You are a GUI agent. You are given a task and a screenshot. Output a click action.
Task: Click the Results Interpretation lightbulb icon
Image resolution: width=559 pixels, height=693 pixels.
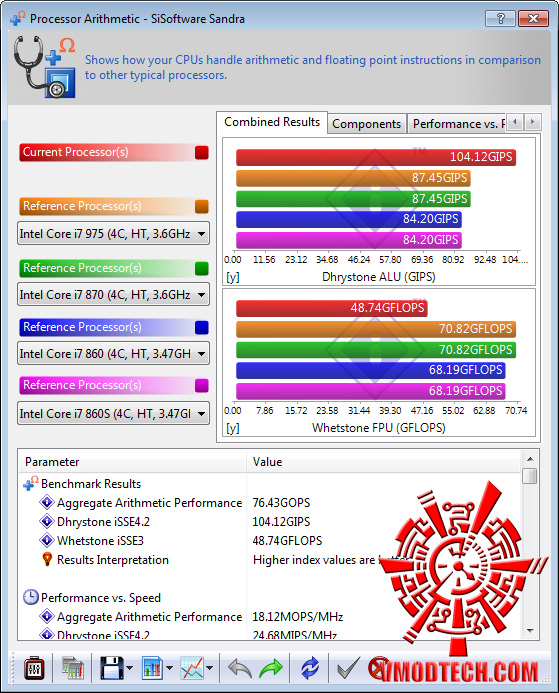click(47, 560)
